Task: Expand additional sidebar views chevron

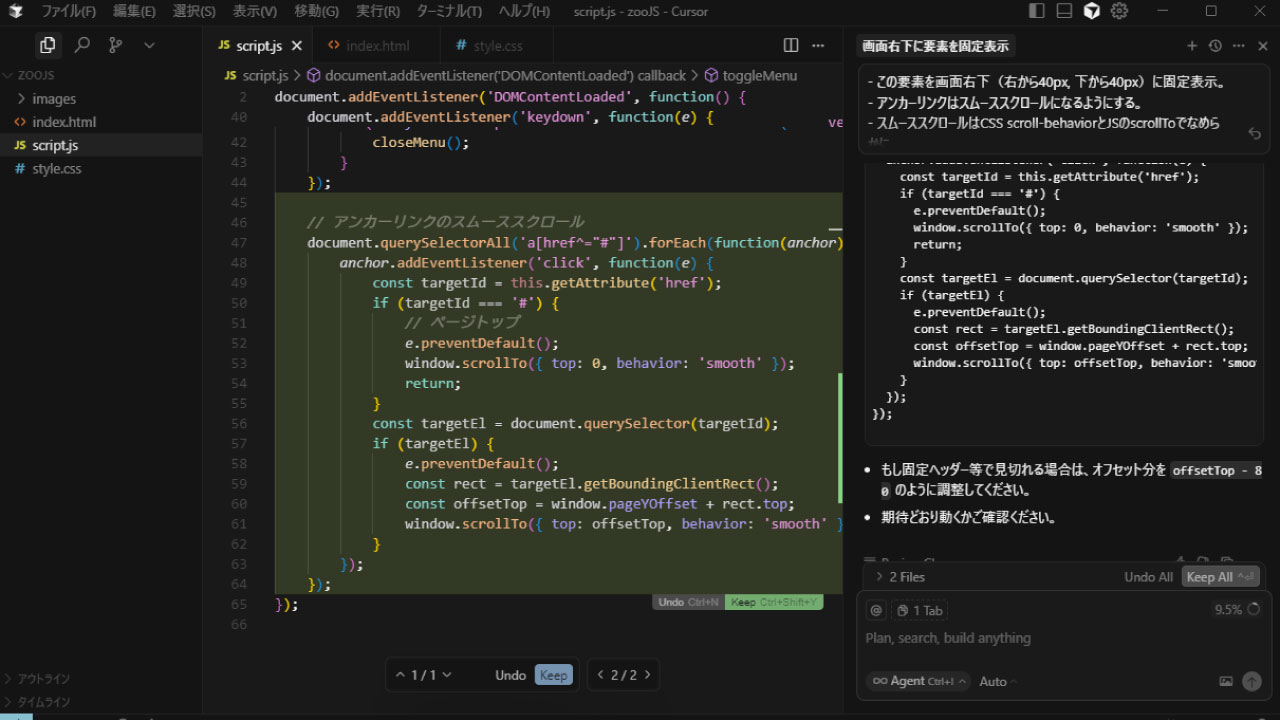Action: (149, 45)
